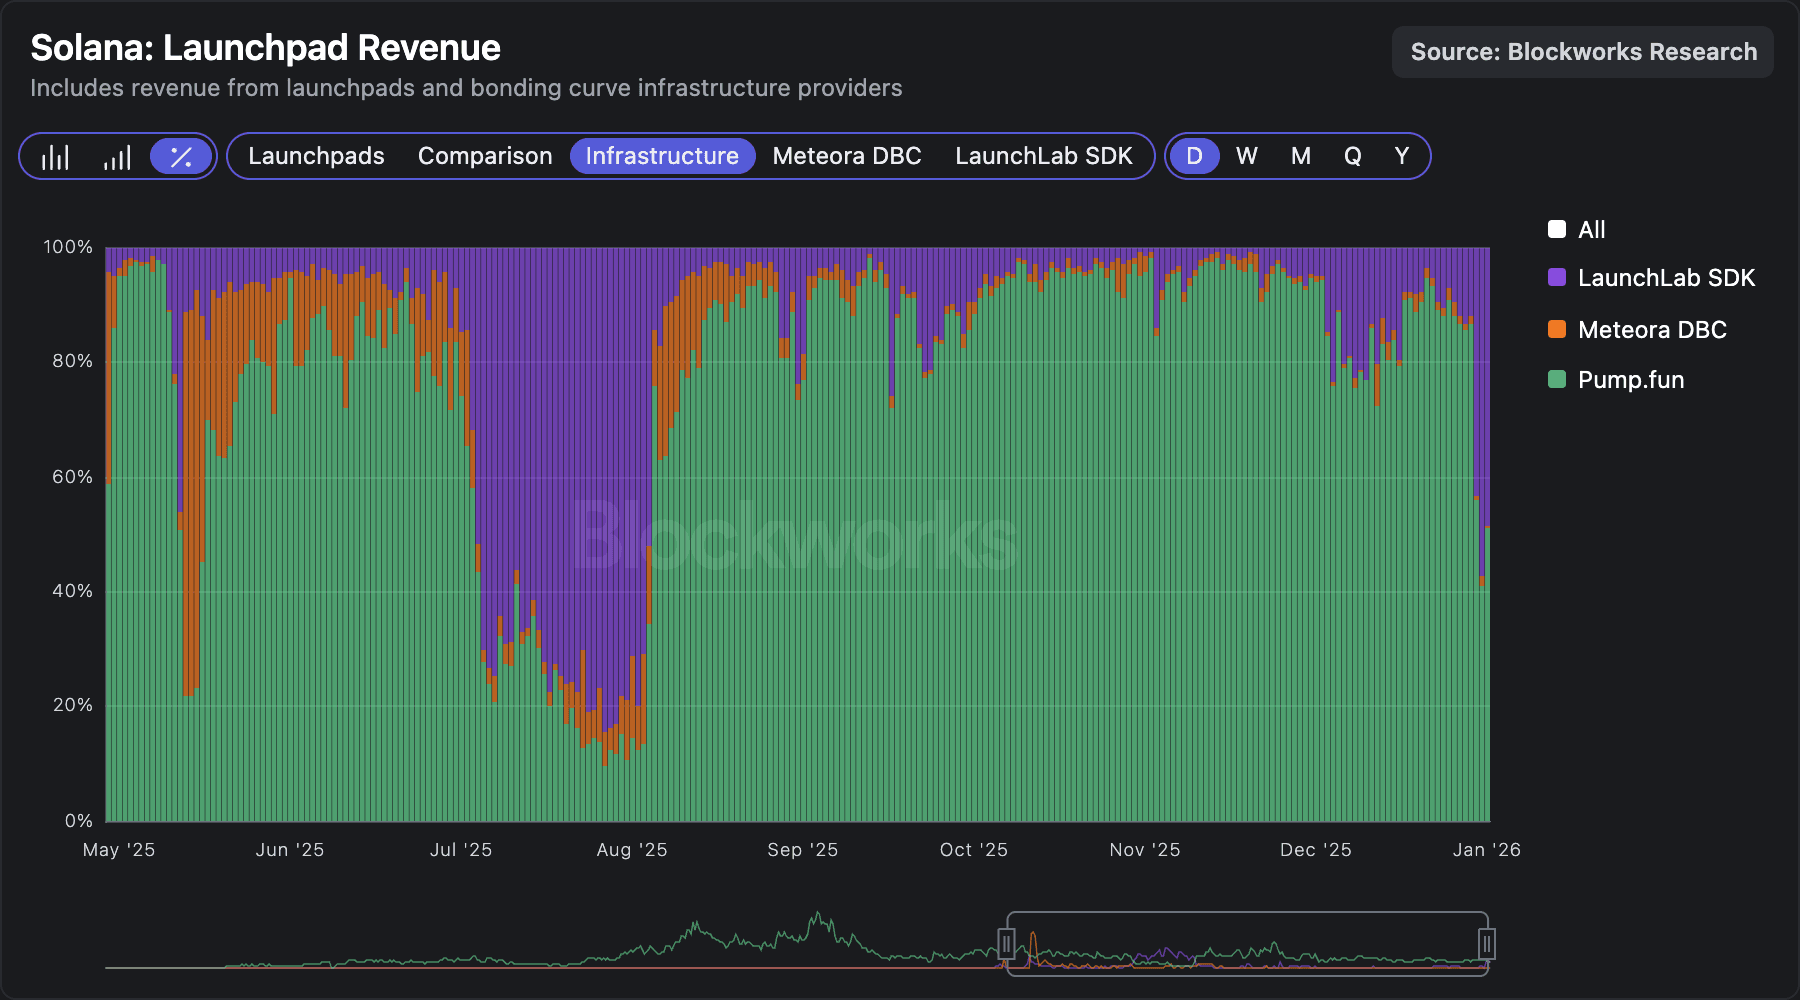Switch to the LaunchLab SDK tab
Image resolution: width=1800 pixels, height=1000 pixels.
click(1043, 156)
